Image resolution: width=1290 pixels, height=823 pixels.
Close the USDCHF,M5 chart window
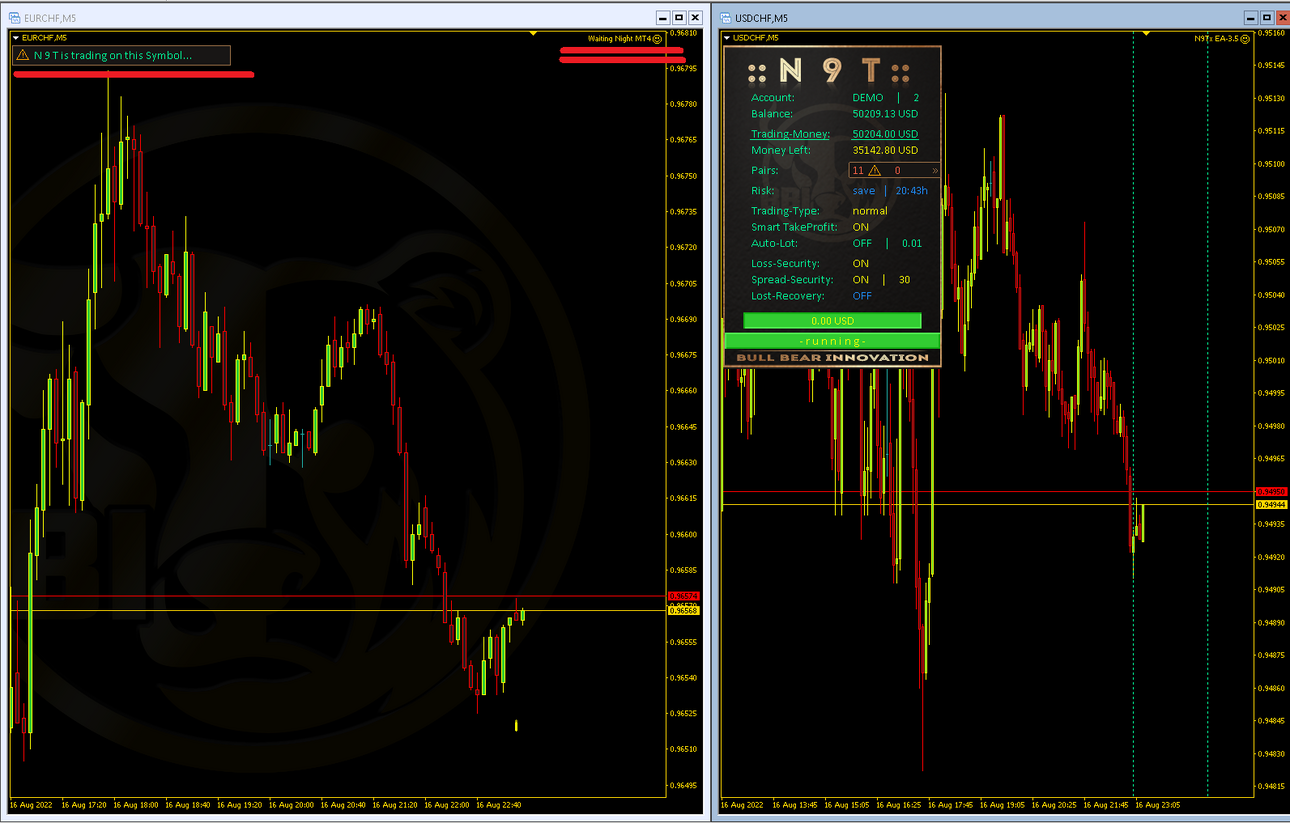(1283, 18)
